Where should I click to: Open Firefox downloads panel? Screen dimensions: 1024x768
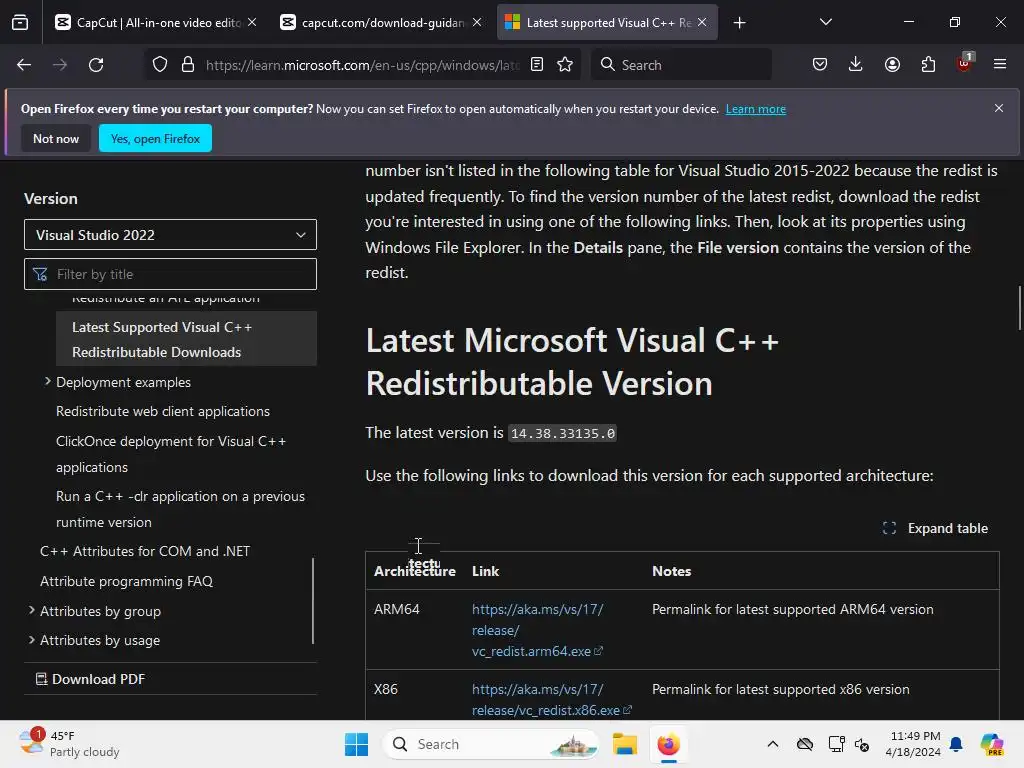(856, 65)
